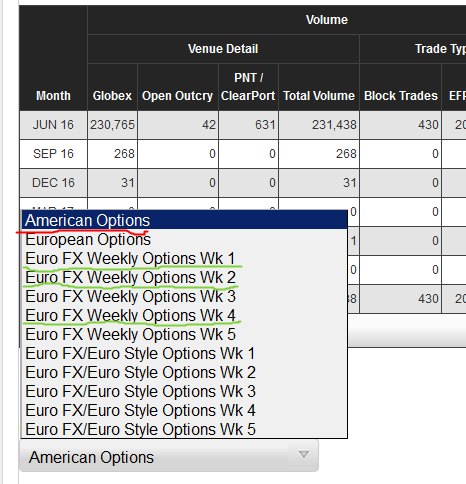This screenshot has height=484, width=466.
Task: Select Euro FX Weekly Options Wk 2
Action: [184, 277]
